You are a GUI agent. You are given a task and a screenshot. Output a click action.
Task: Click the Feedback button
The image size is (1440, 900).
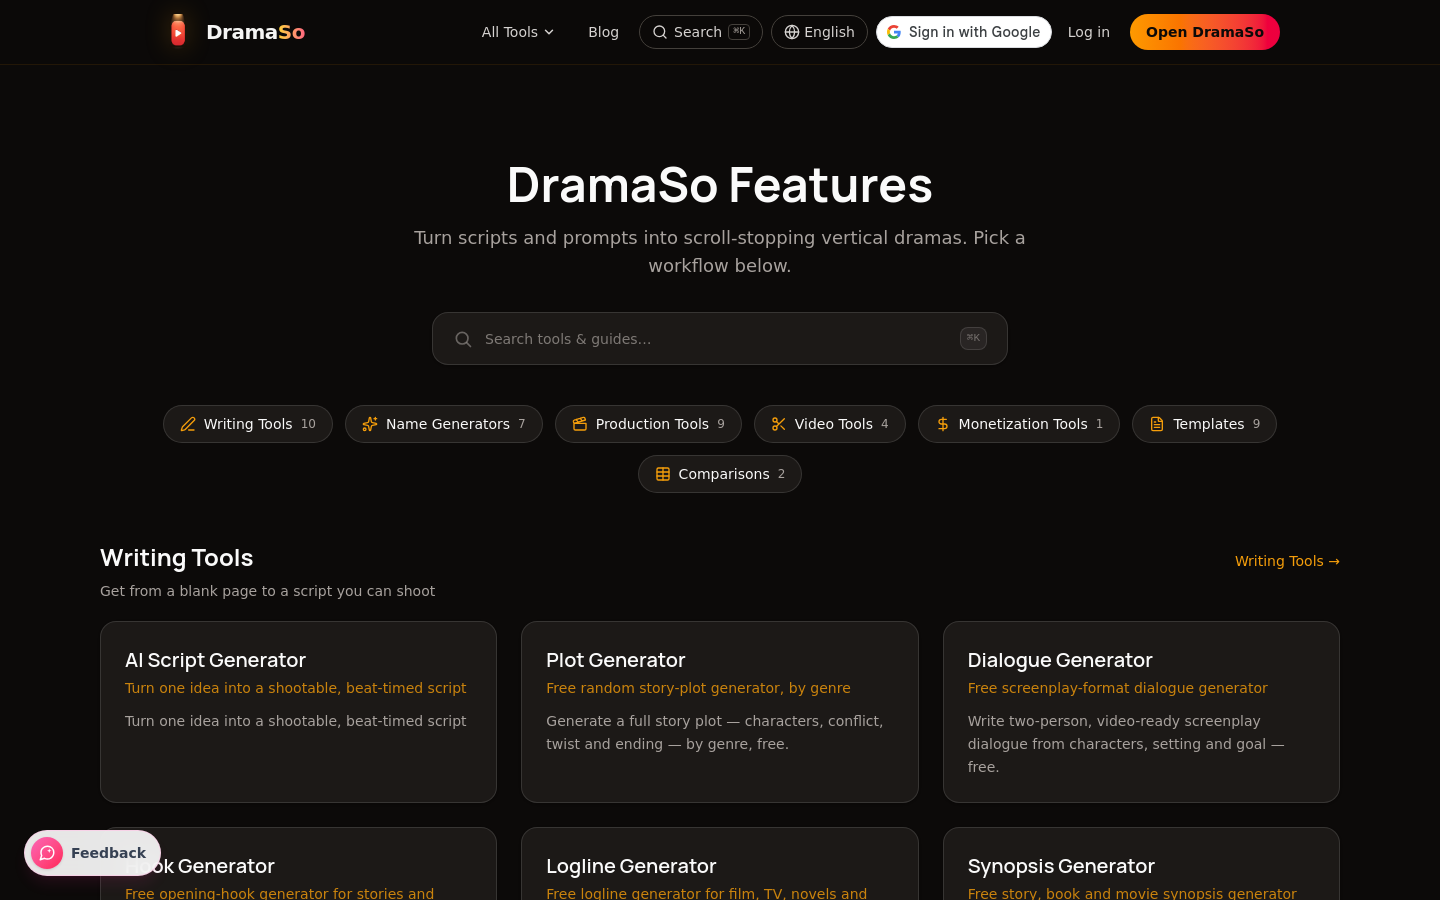pos(92,853)
